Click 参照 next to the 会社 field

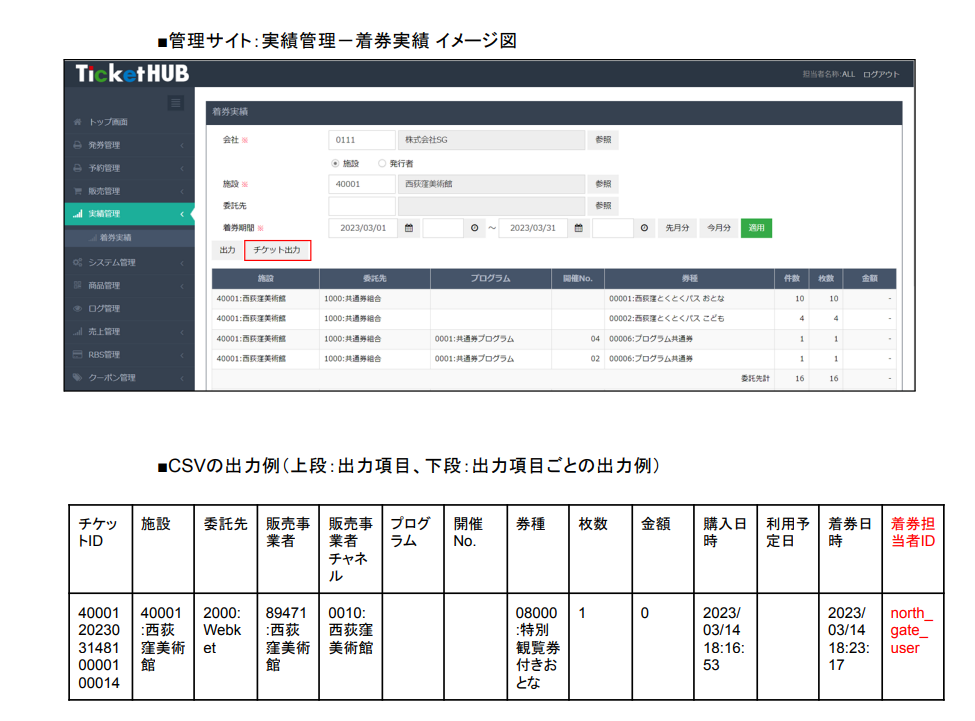[x=602, y=140]
